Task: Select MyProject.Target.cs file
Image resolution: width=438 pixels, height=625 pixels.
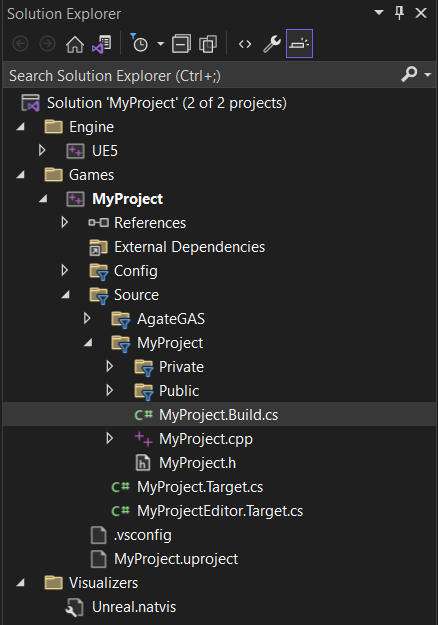Action: coord(200,487)
